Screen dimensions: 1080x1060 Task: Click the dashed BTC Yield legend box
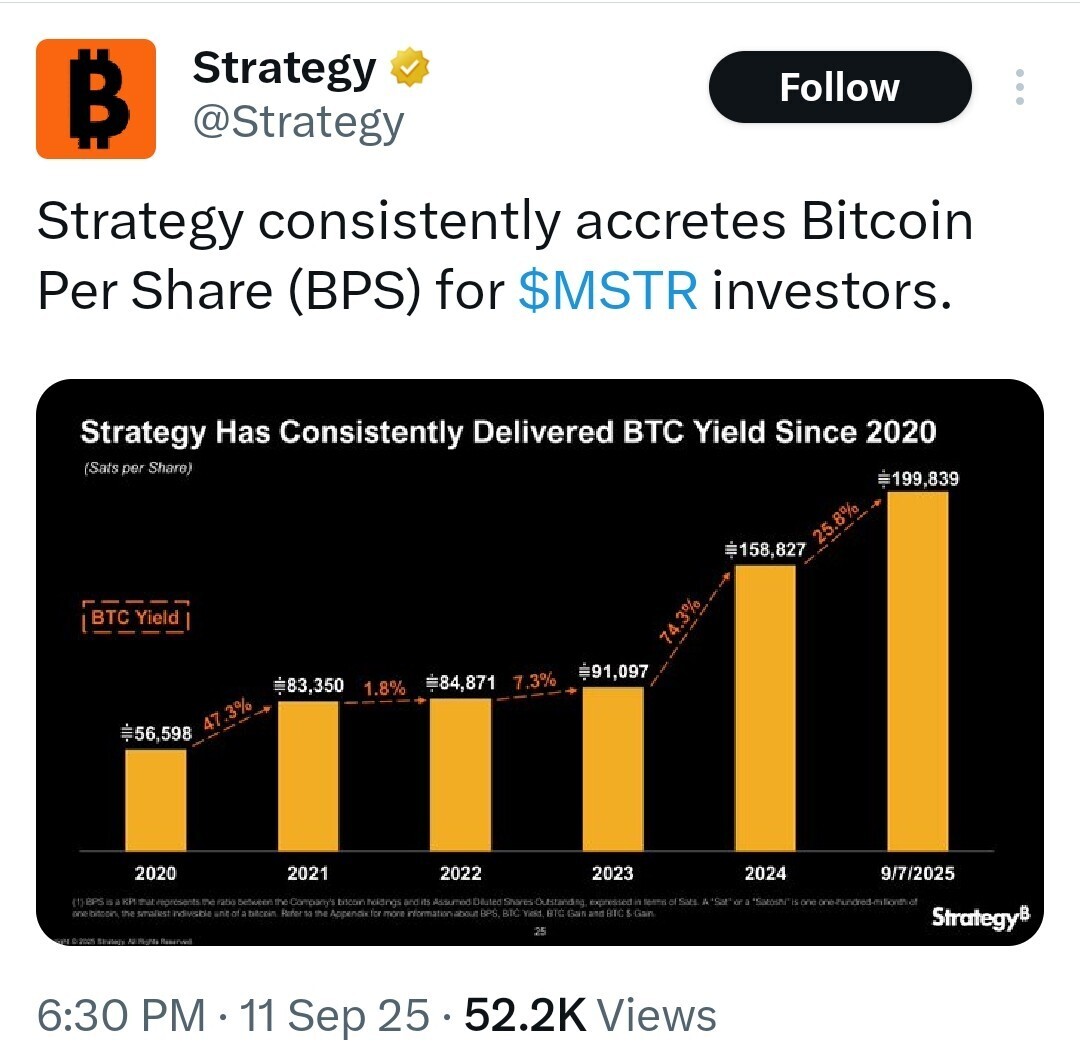(136, 617)
